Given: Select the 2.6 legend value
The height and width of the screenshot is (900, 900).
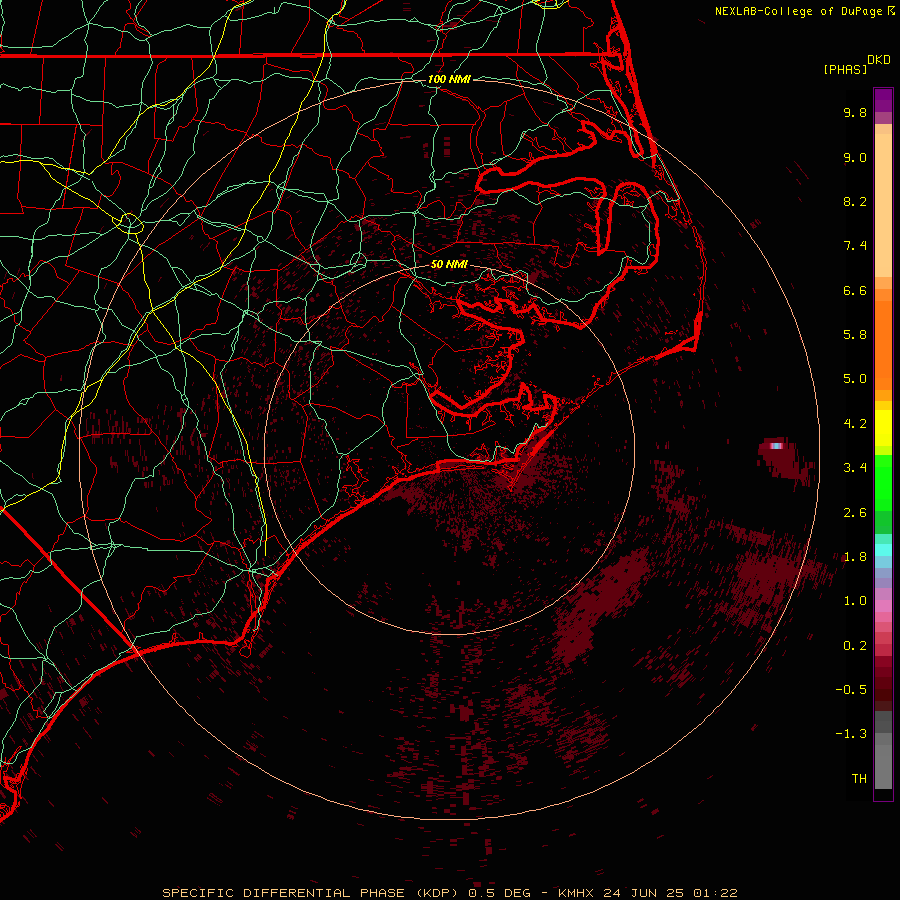Looking at the screenshot, I should click(x=855, y=513).
